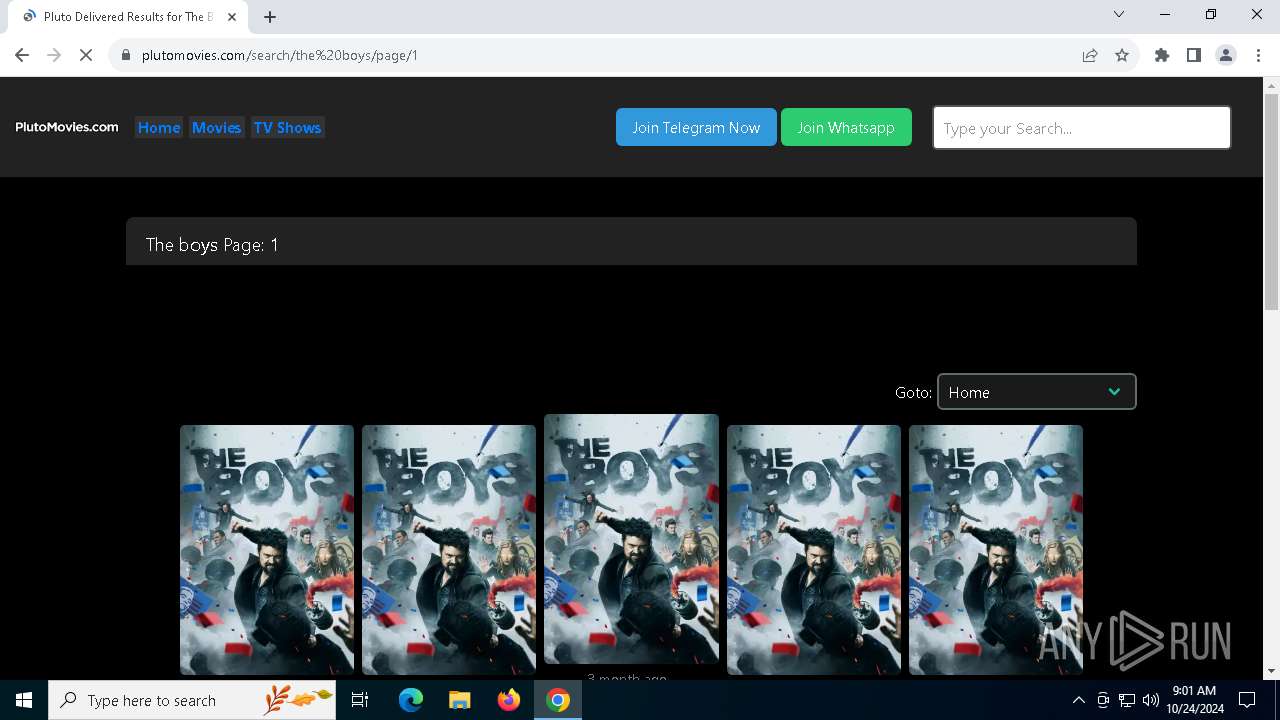Screen dimensions: 1280x720
Task: Open the Extensions puzzle icon
Action: coord(1162,55)
